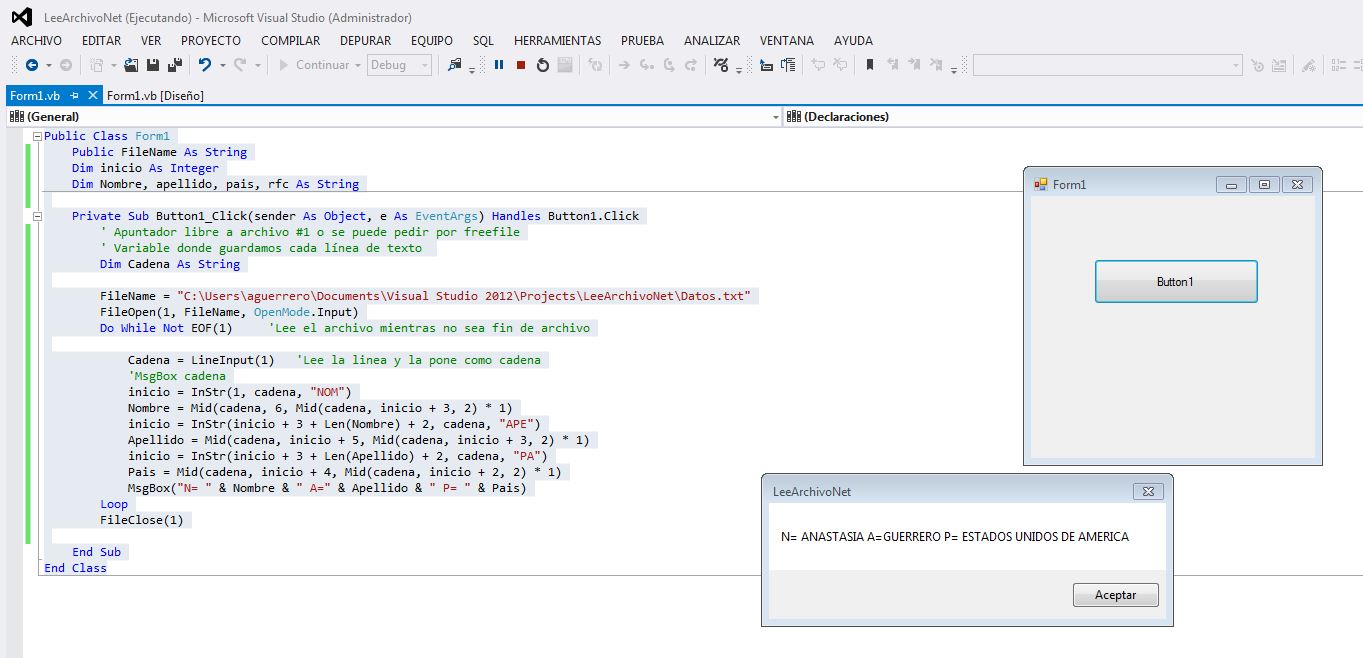Click the increase line indent icon
1363x658 pixels.
click(x=788, y=65)
